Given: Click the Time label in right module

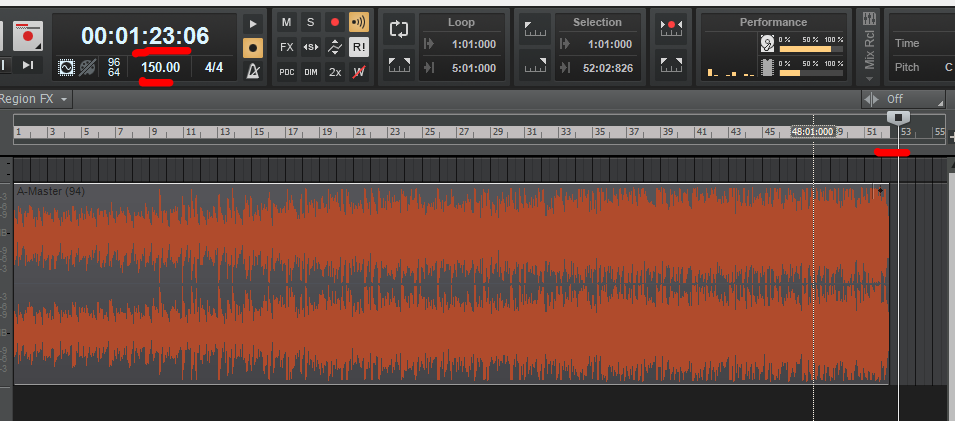Looking at the screenshot, I should [x=907, y=43].
